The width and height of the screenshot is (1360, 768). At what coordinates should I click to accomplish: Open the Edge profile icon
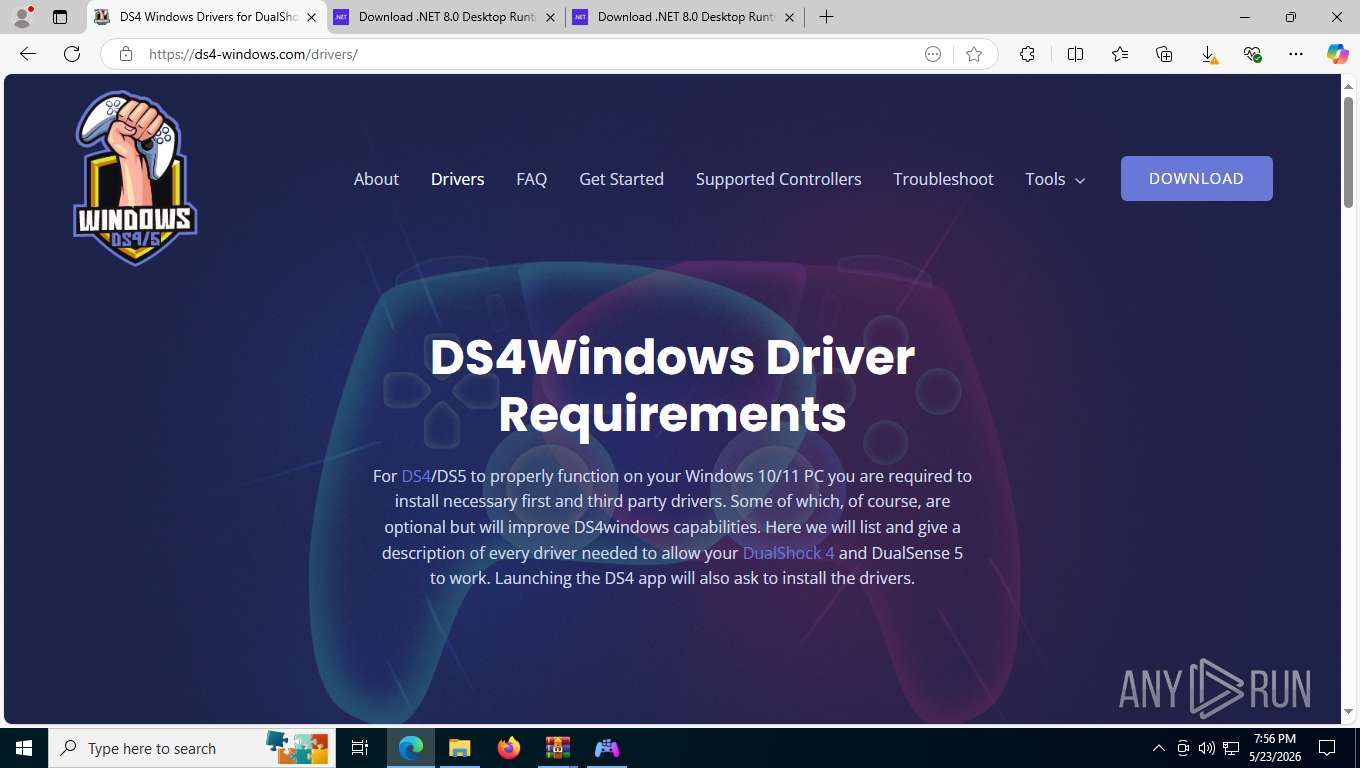pos(22,17)
